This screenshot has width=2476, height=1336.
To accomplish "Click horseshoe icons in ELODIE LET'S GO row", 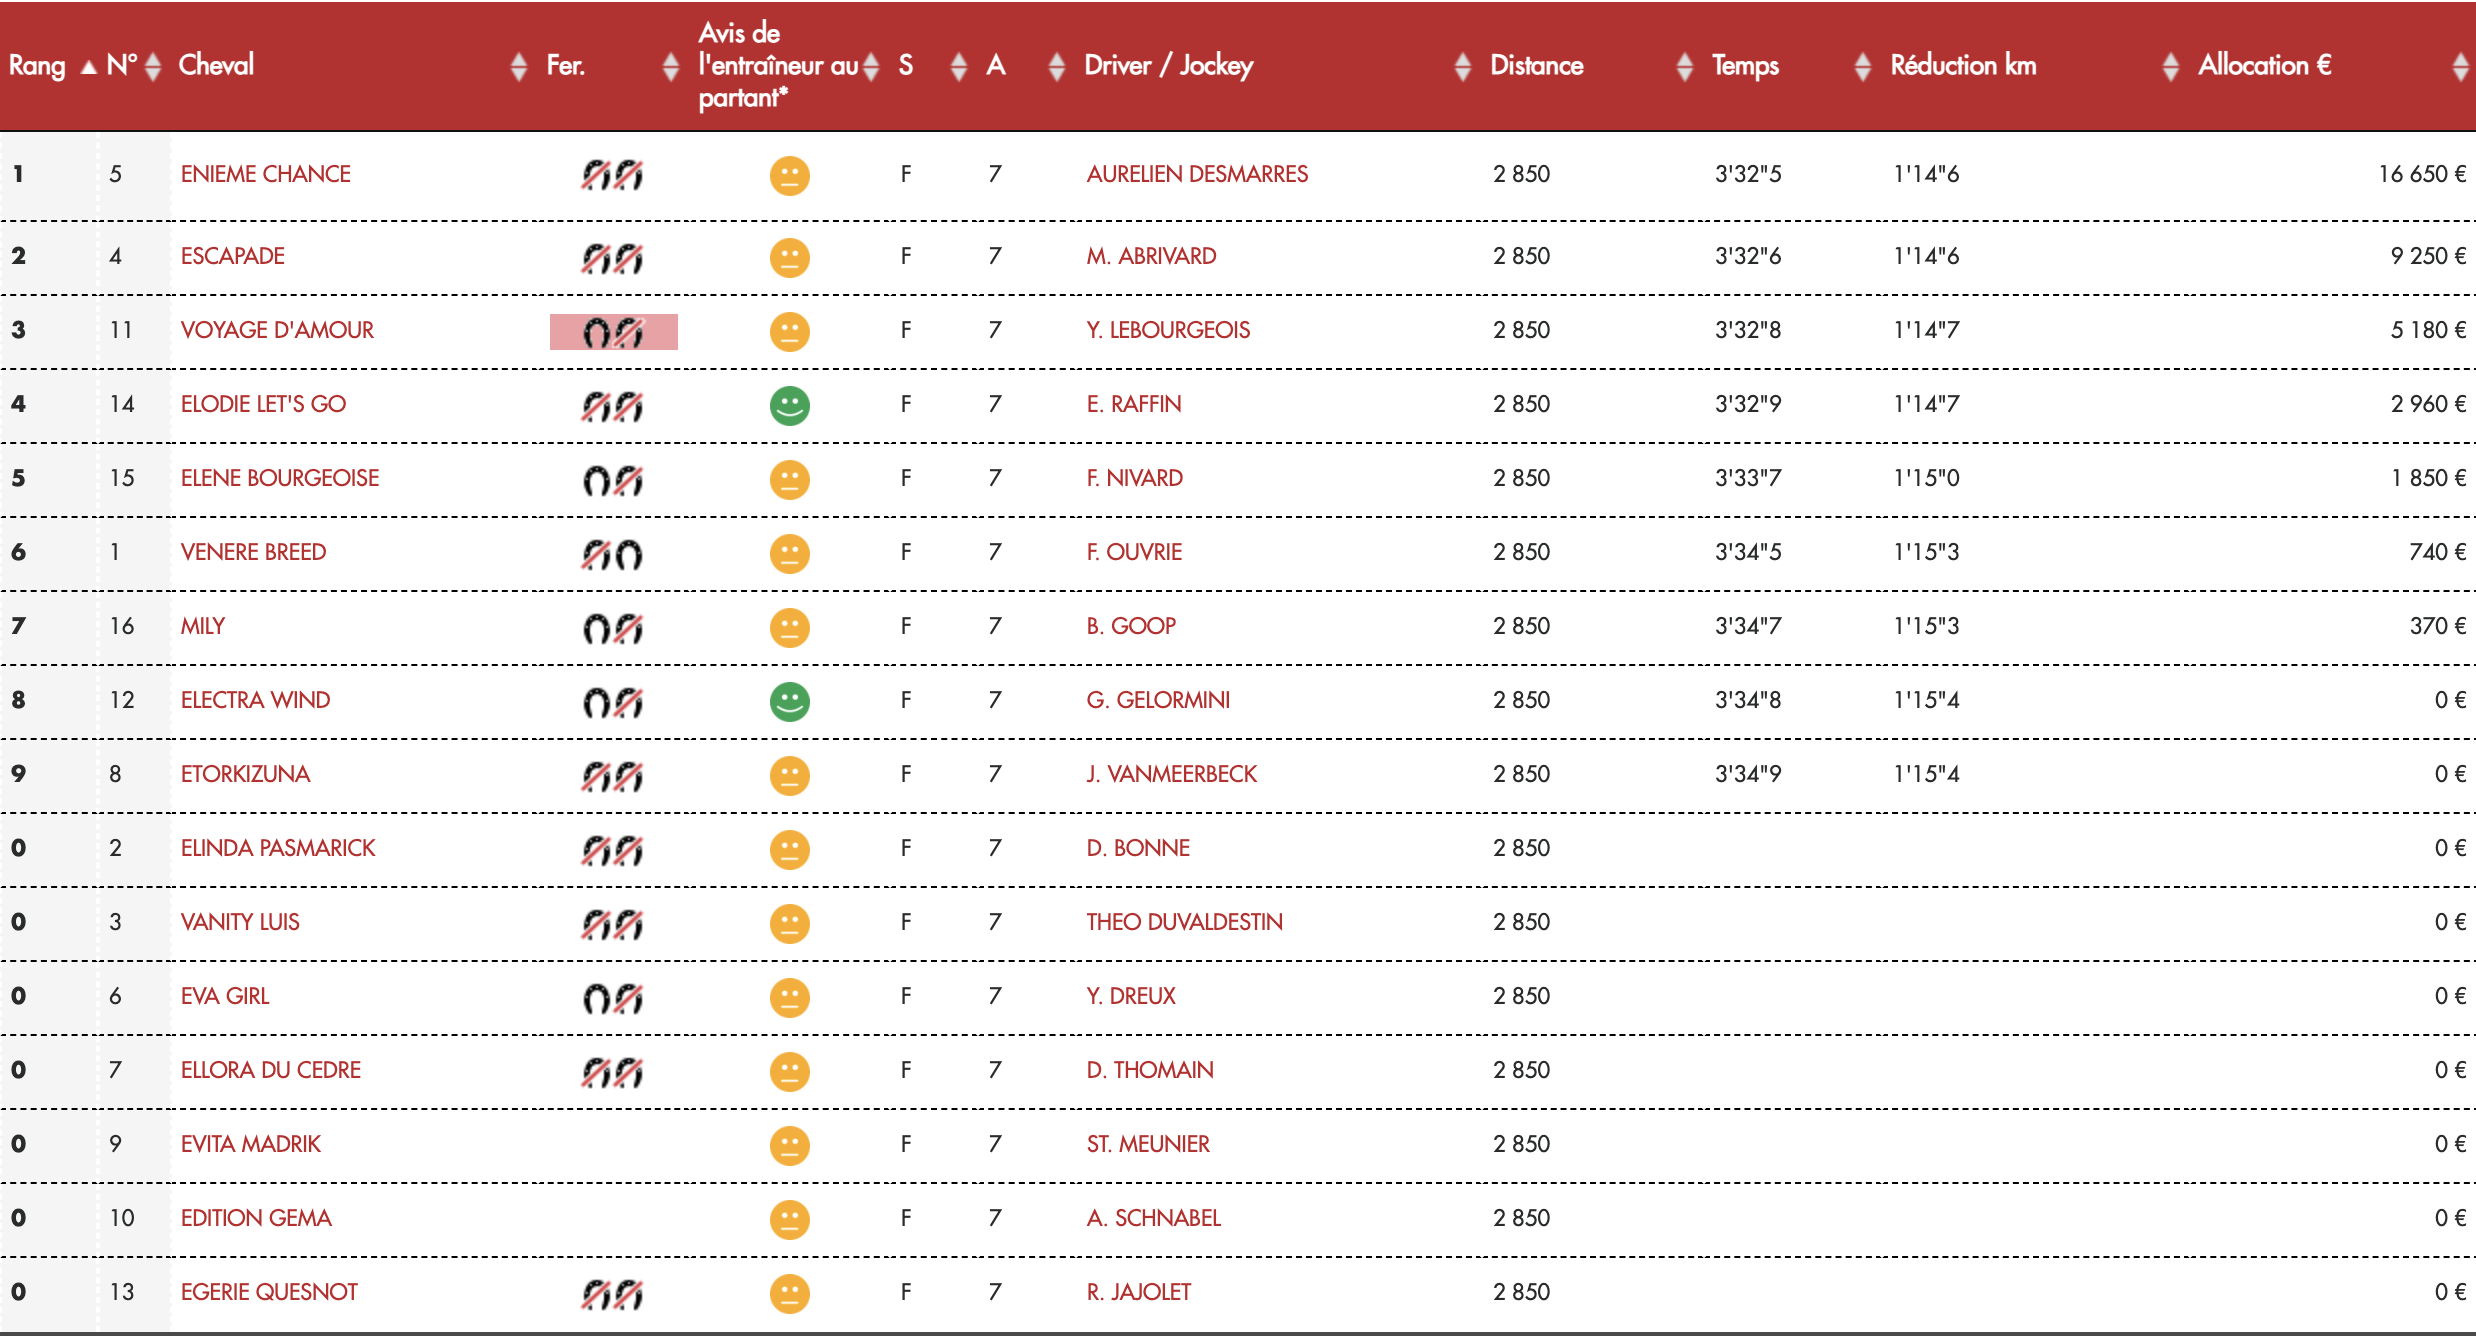I will [613, 406].
